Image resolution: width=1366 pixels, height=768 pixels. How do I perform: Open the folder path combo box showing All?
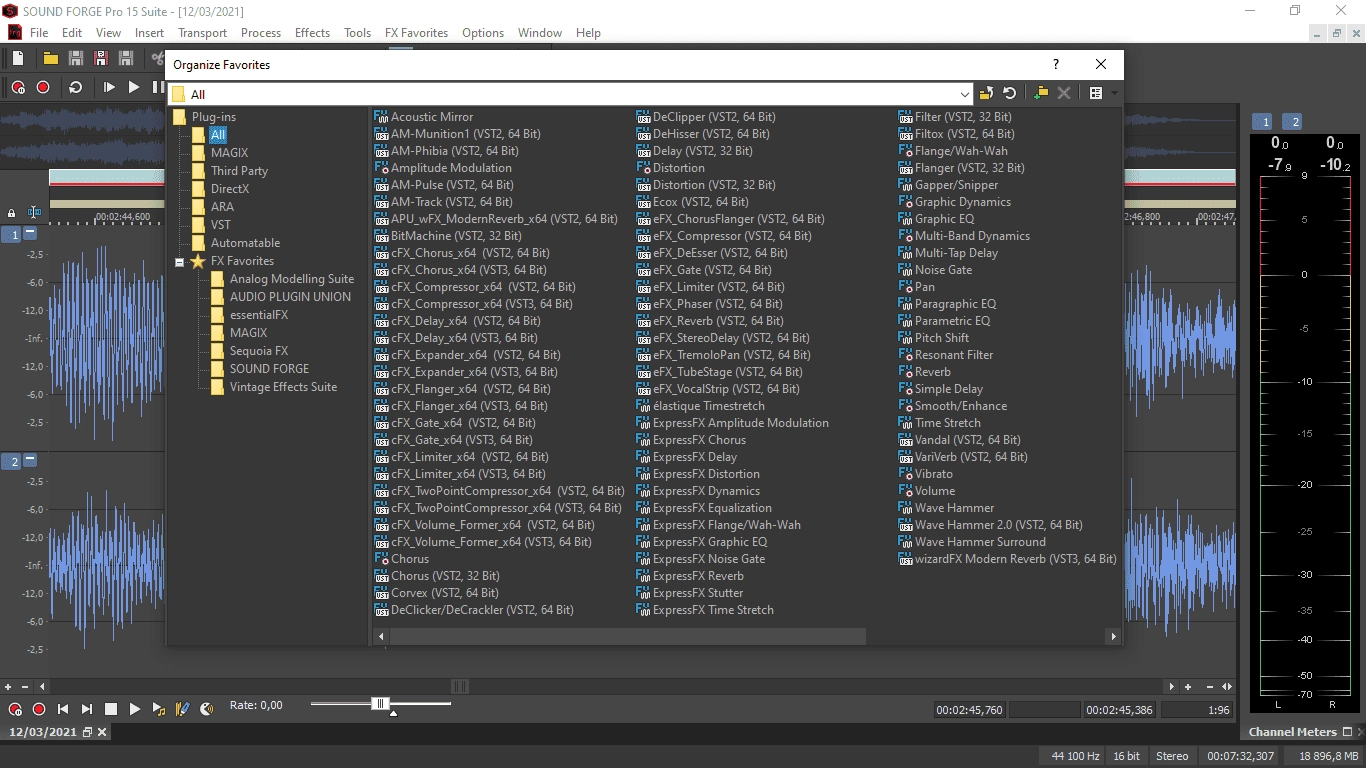(x=571, y=94)
